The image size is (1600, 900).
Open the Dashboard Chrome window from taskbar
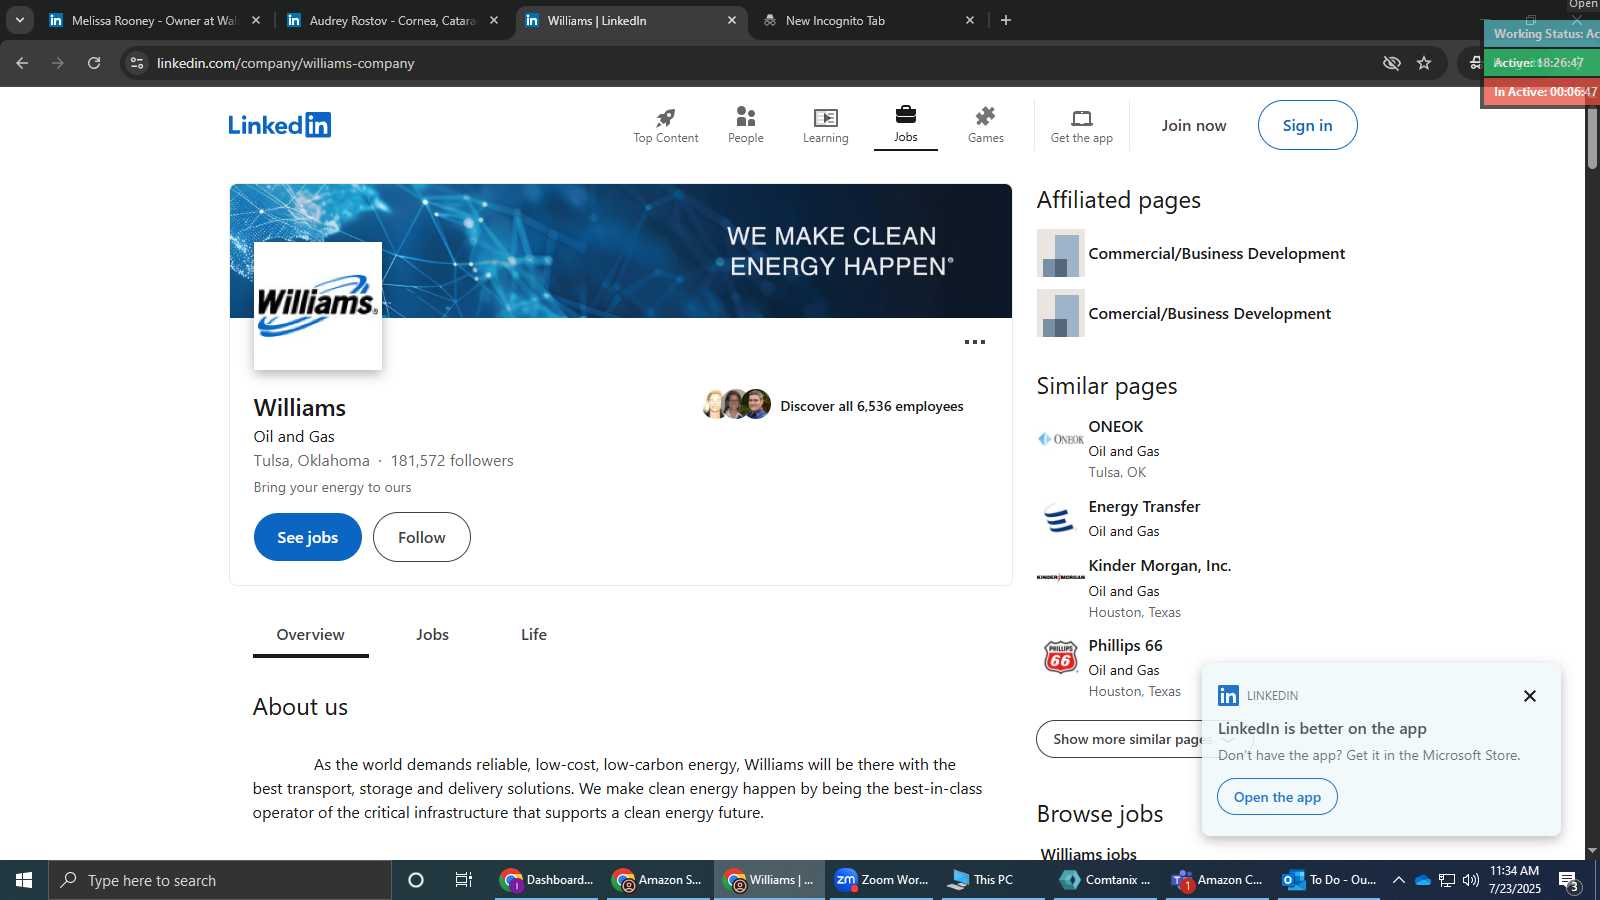click(x=548, y=880)
